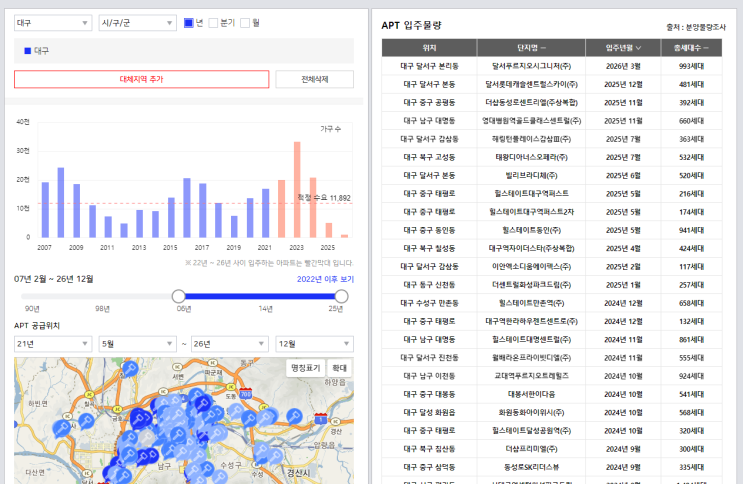Sort by the 총세대수 column header

coord(691,48)
